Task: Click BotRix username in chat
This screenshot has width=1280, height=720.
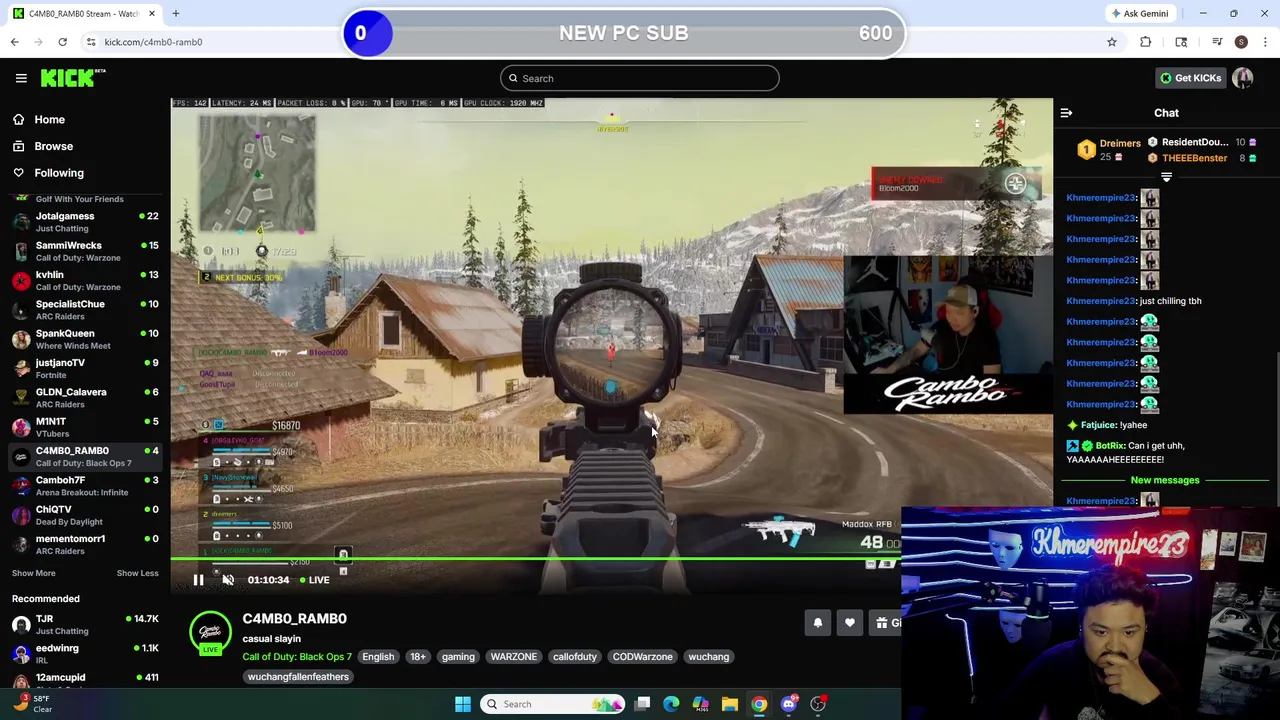Action: [1110, 446]
